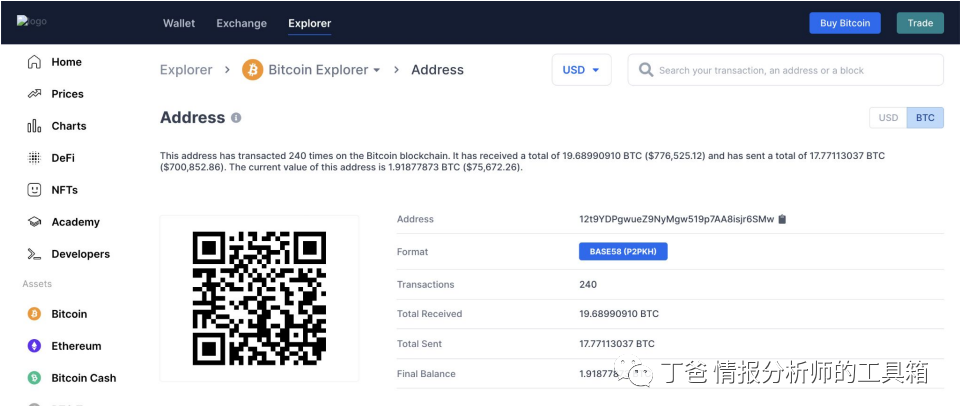Click the Developers terminal icon
Viewport: 960px width, 415px height.
(34, 254)
